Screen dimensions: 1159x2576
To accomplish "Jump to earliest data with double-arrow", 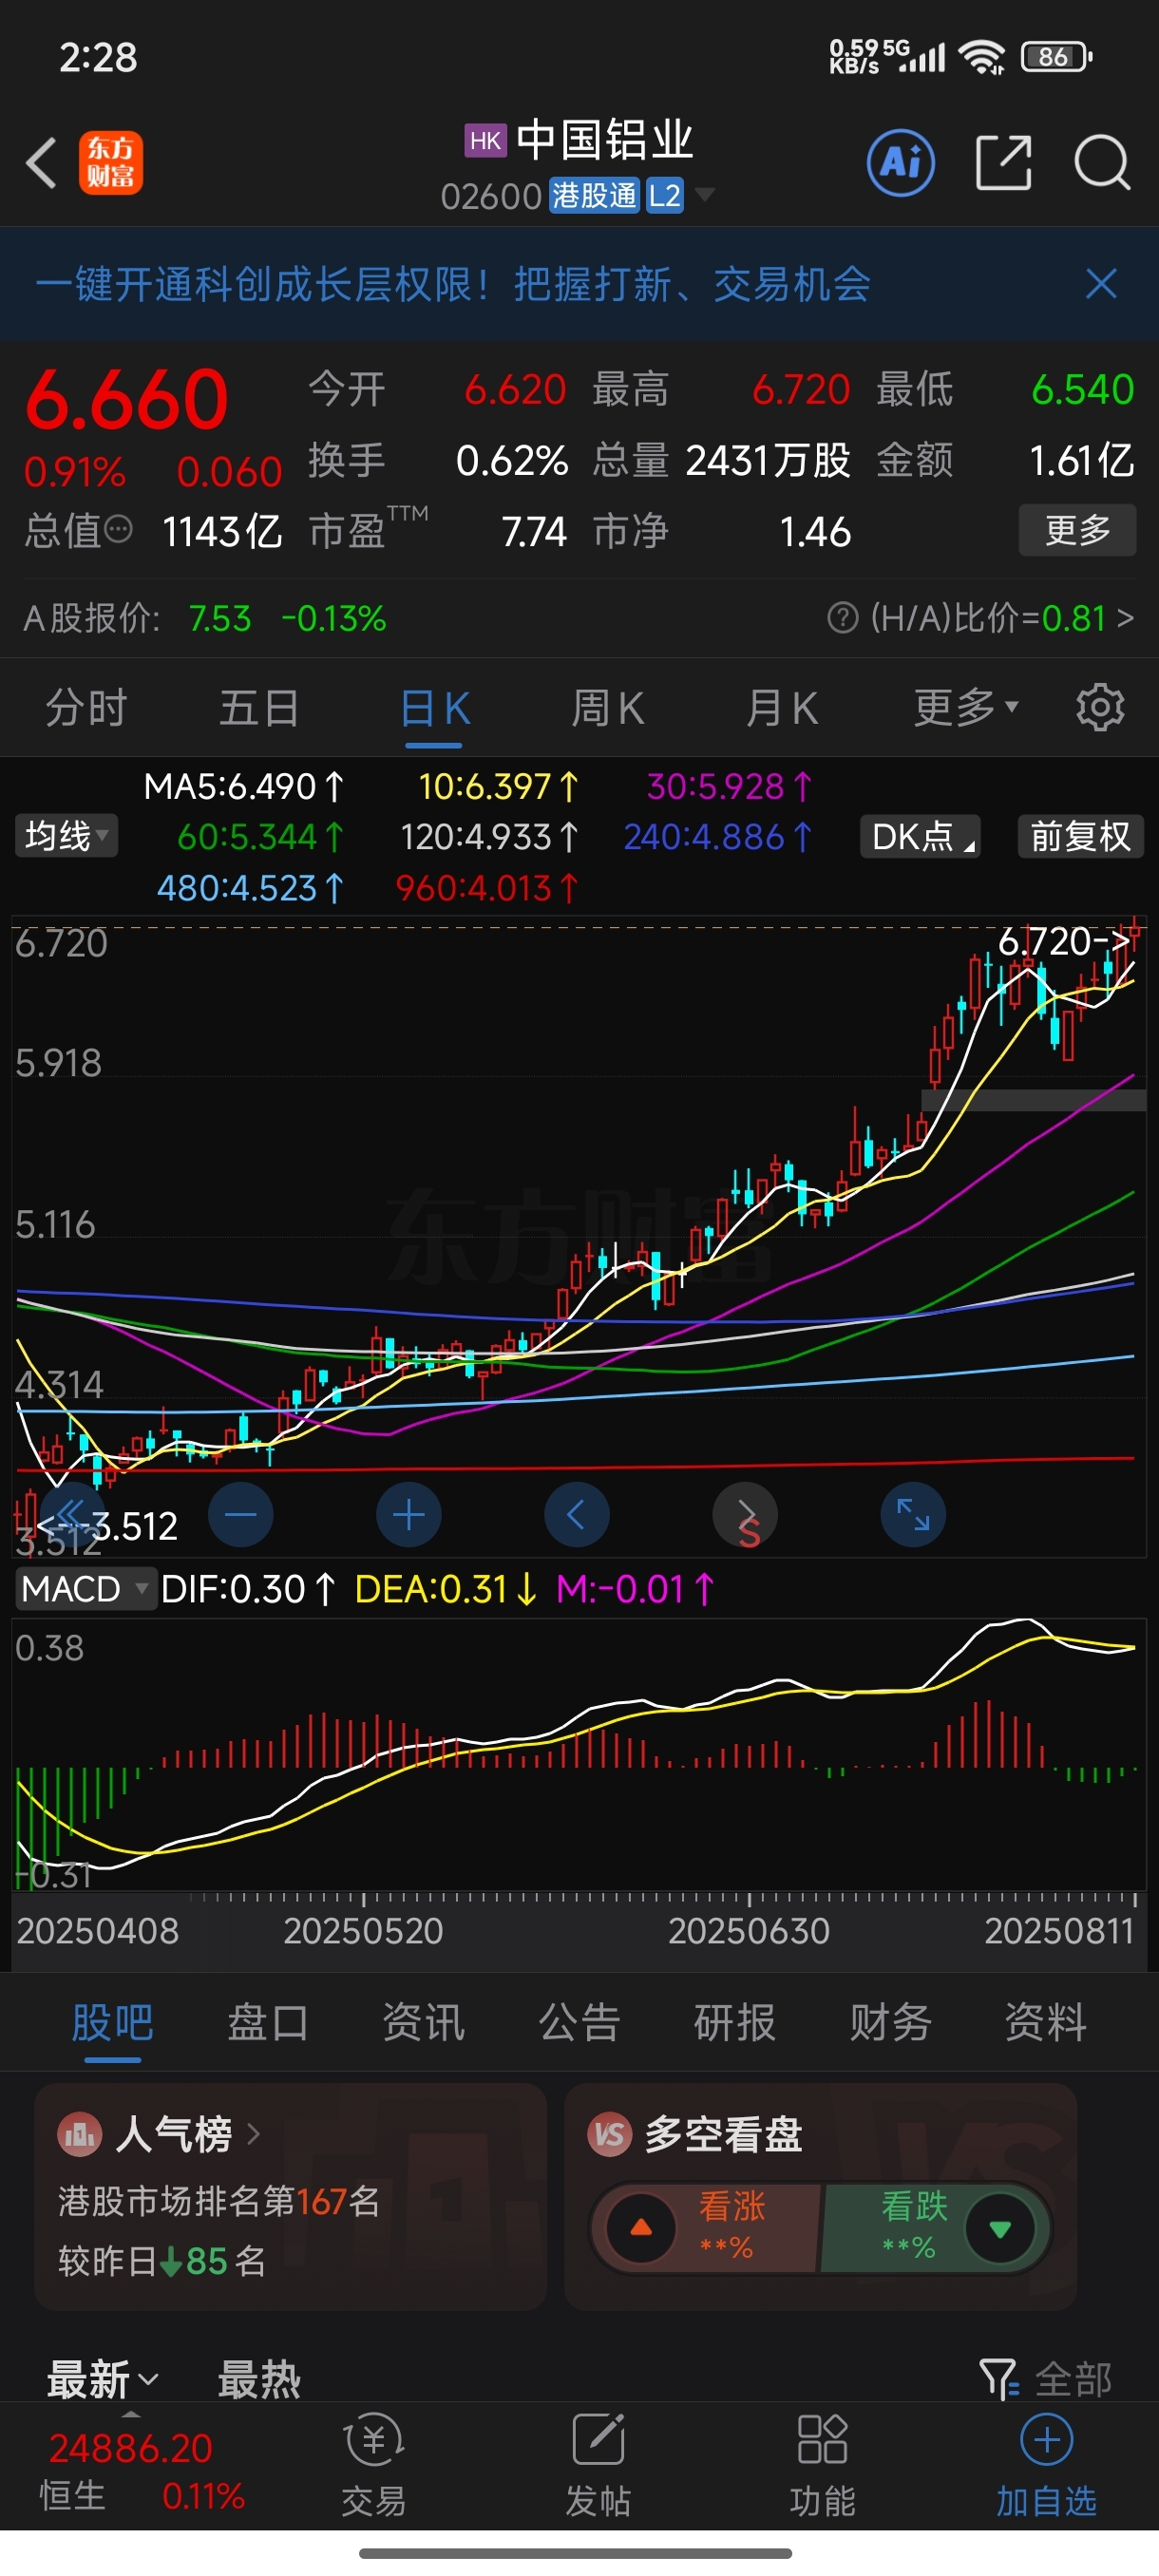I will tap(72, 1515).
